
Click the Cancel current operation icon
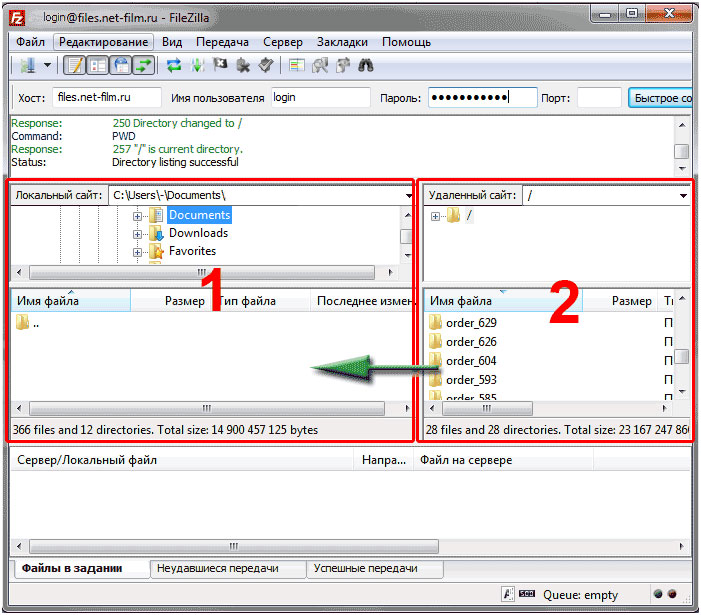pyautogui.click(x=219, y=66)
